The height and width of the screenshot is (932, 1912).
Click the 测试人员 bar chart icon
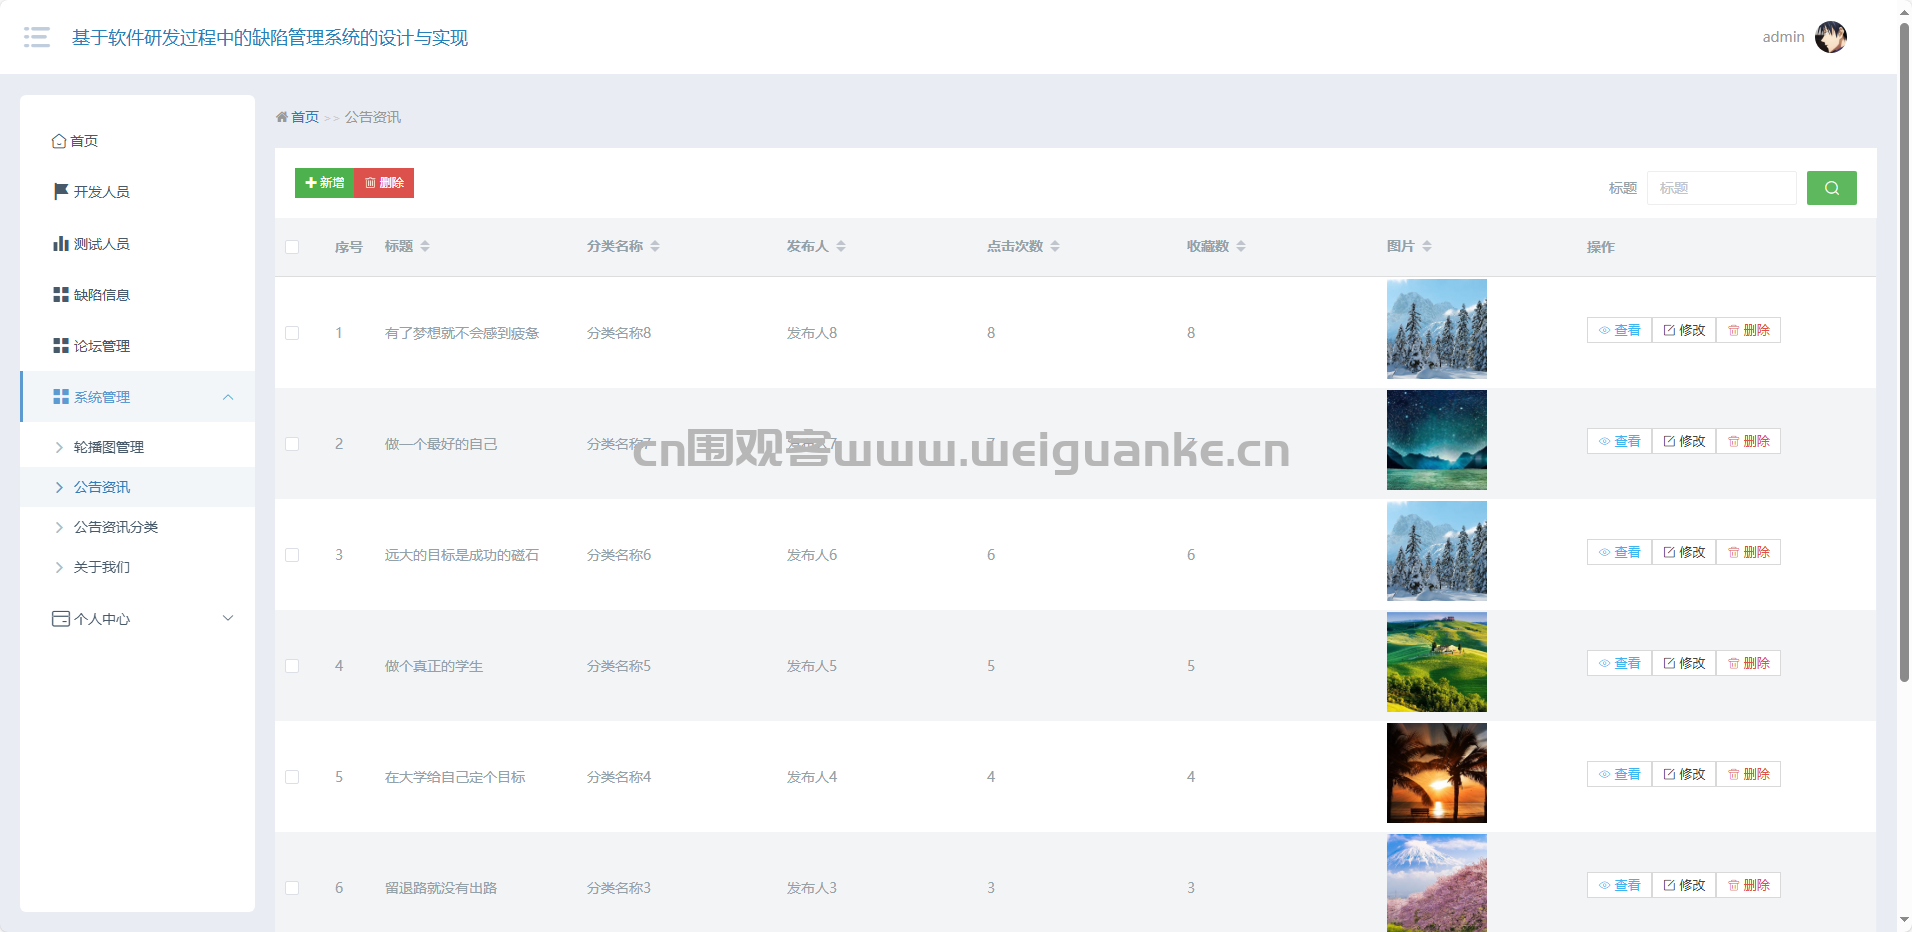(61, 243)
